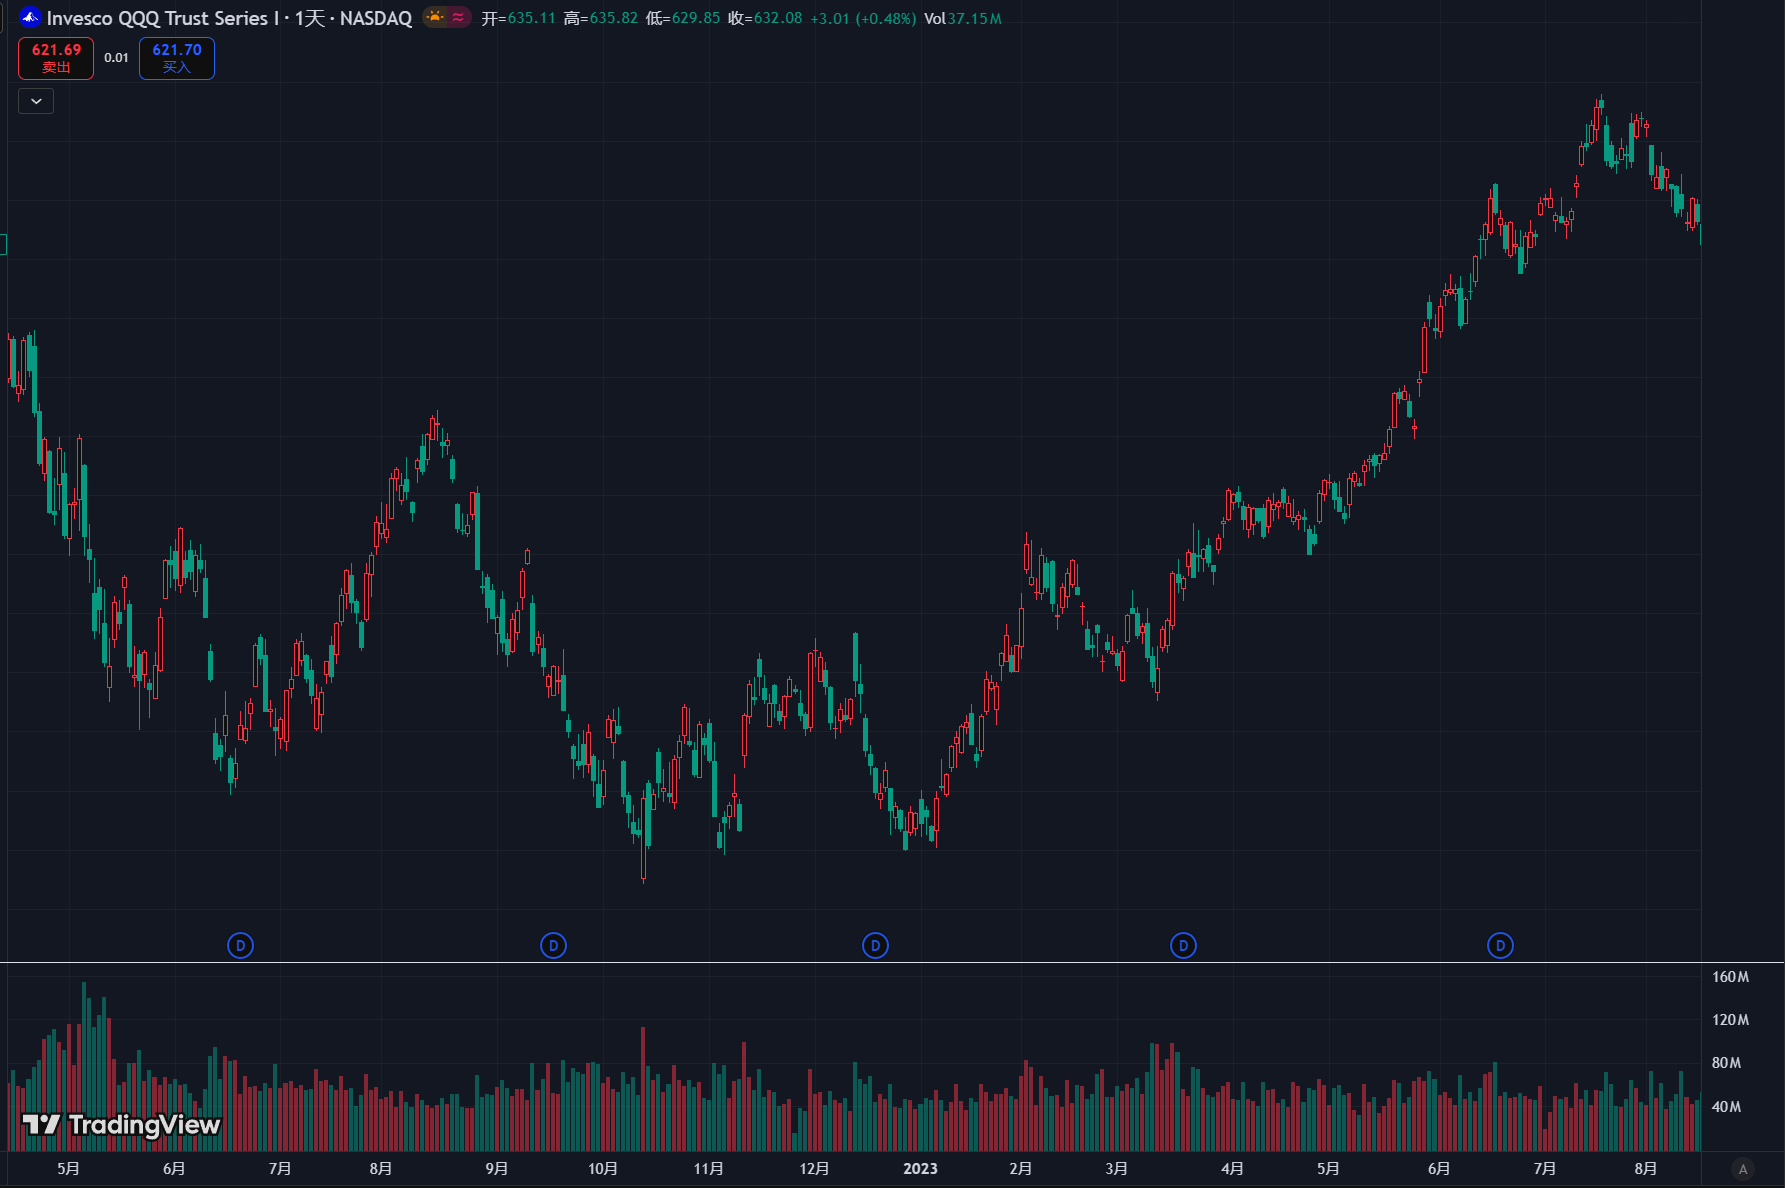Open the TradingView logo watermark
This screenshot has width=1785, height=1188.
(x=121, y=1125)
